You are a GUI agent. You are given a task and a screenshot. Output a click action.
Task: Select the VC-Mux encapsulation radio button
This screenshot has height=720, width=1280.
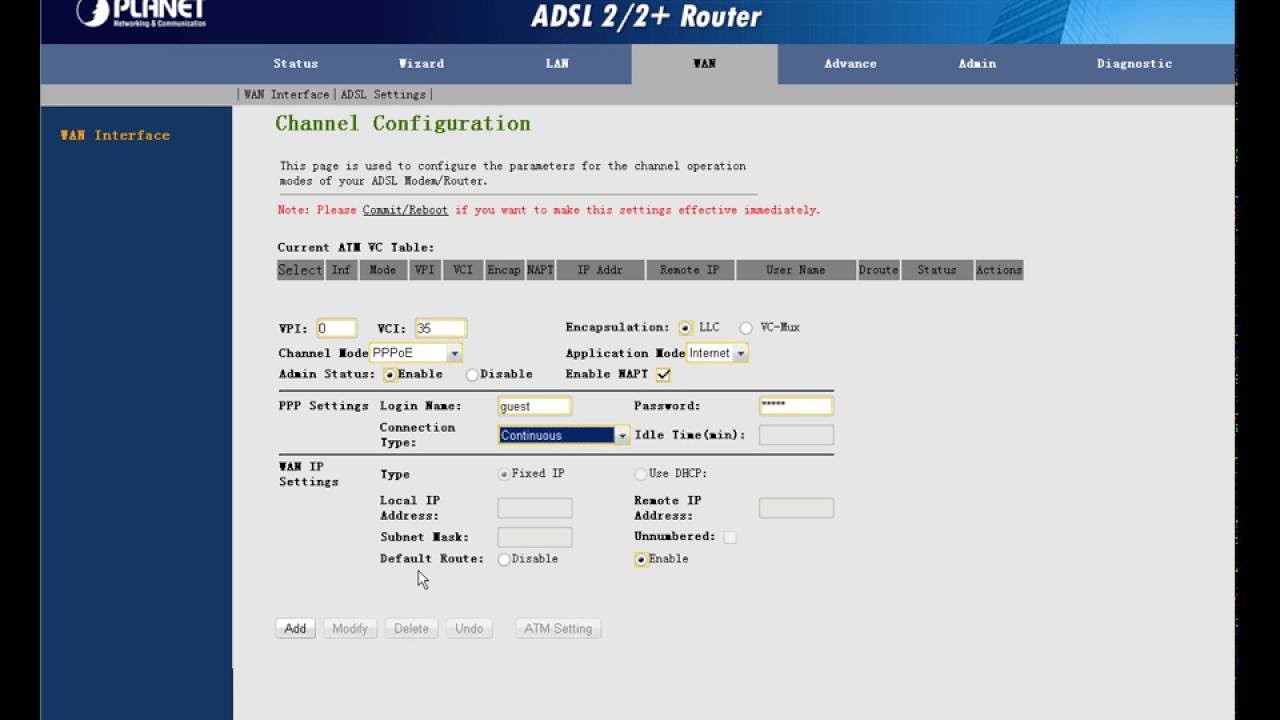point(746,328)
